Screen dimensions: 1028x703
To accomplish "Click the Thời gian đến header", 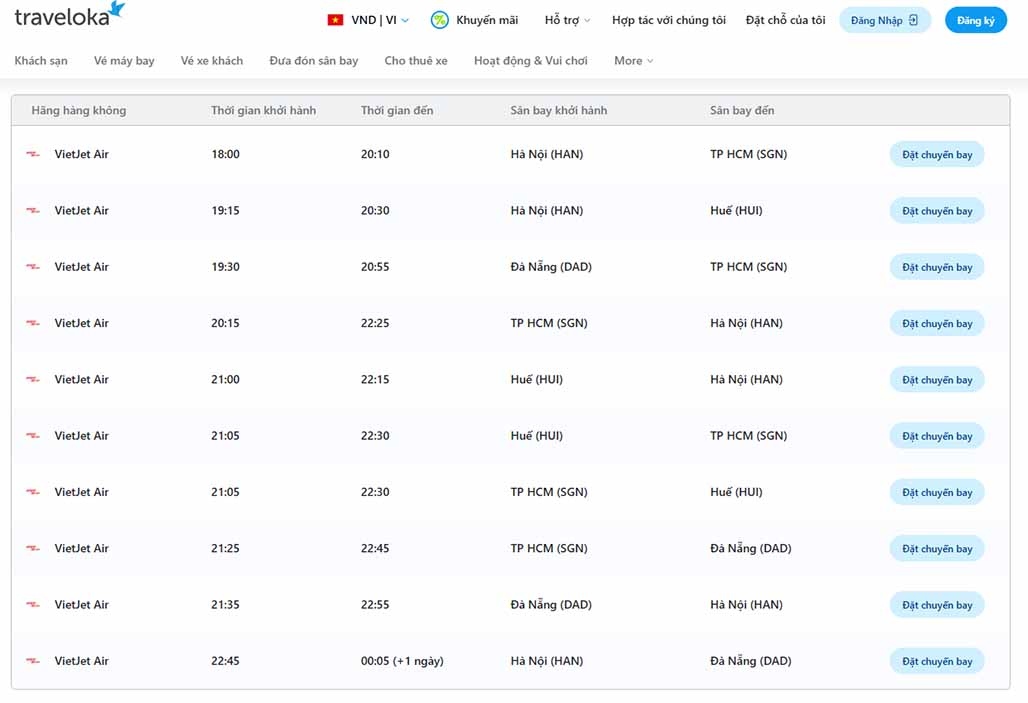I will (x=397, y=110).
